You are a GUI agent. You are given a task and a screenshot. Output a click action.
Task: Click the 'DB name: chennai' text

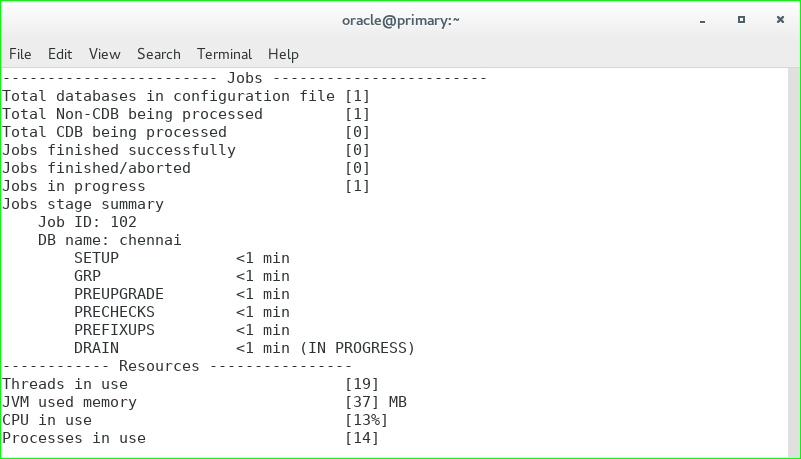click(x=110, y=240)
